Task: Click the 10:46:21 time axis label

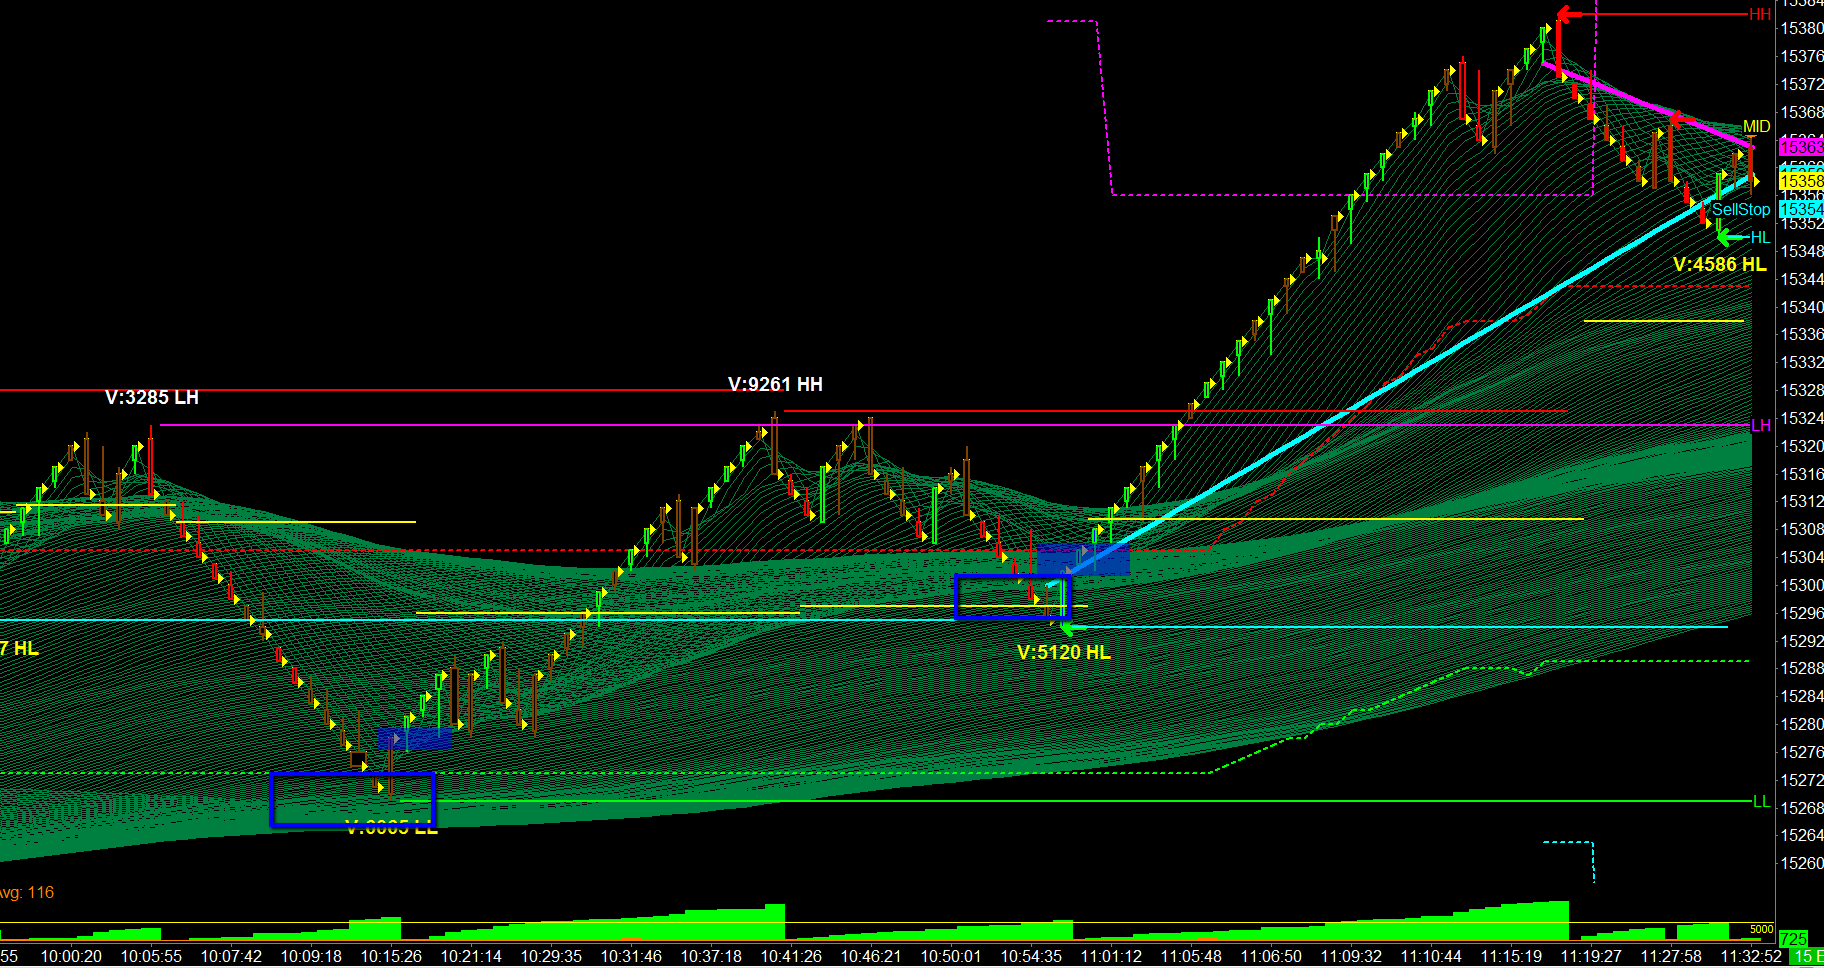Action: 871,956
